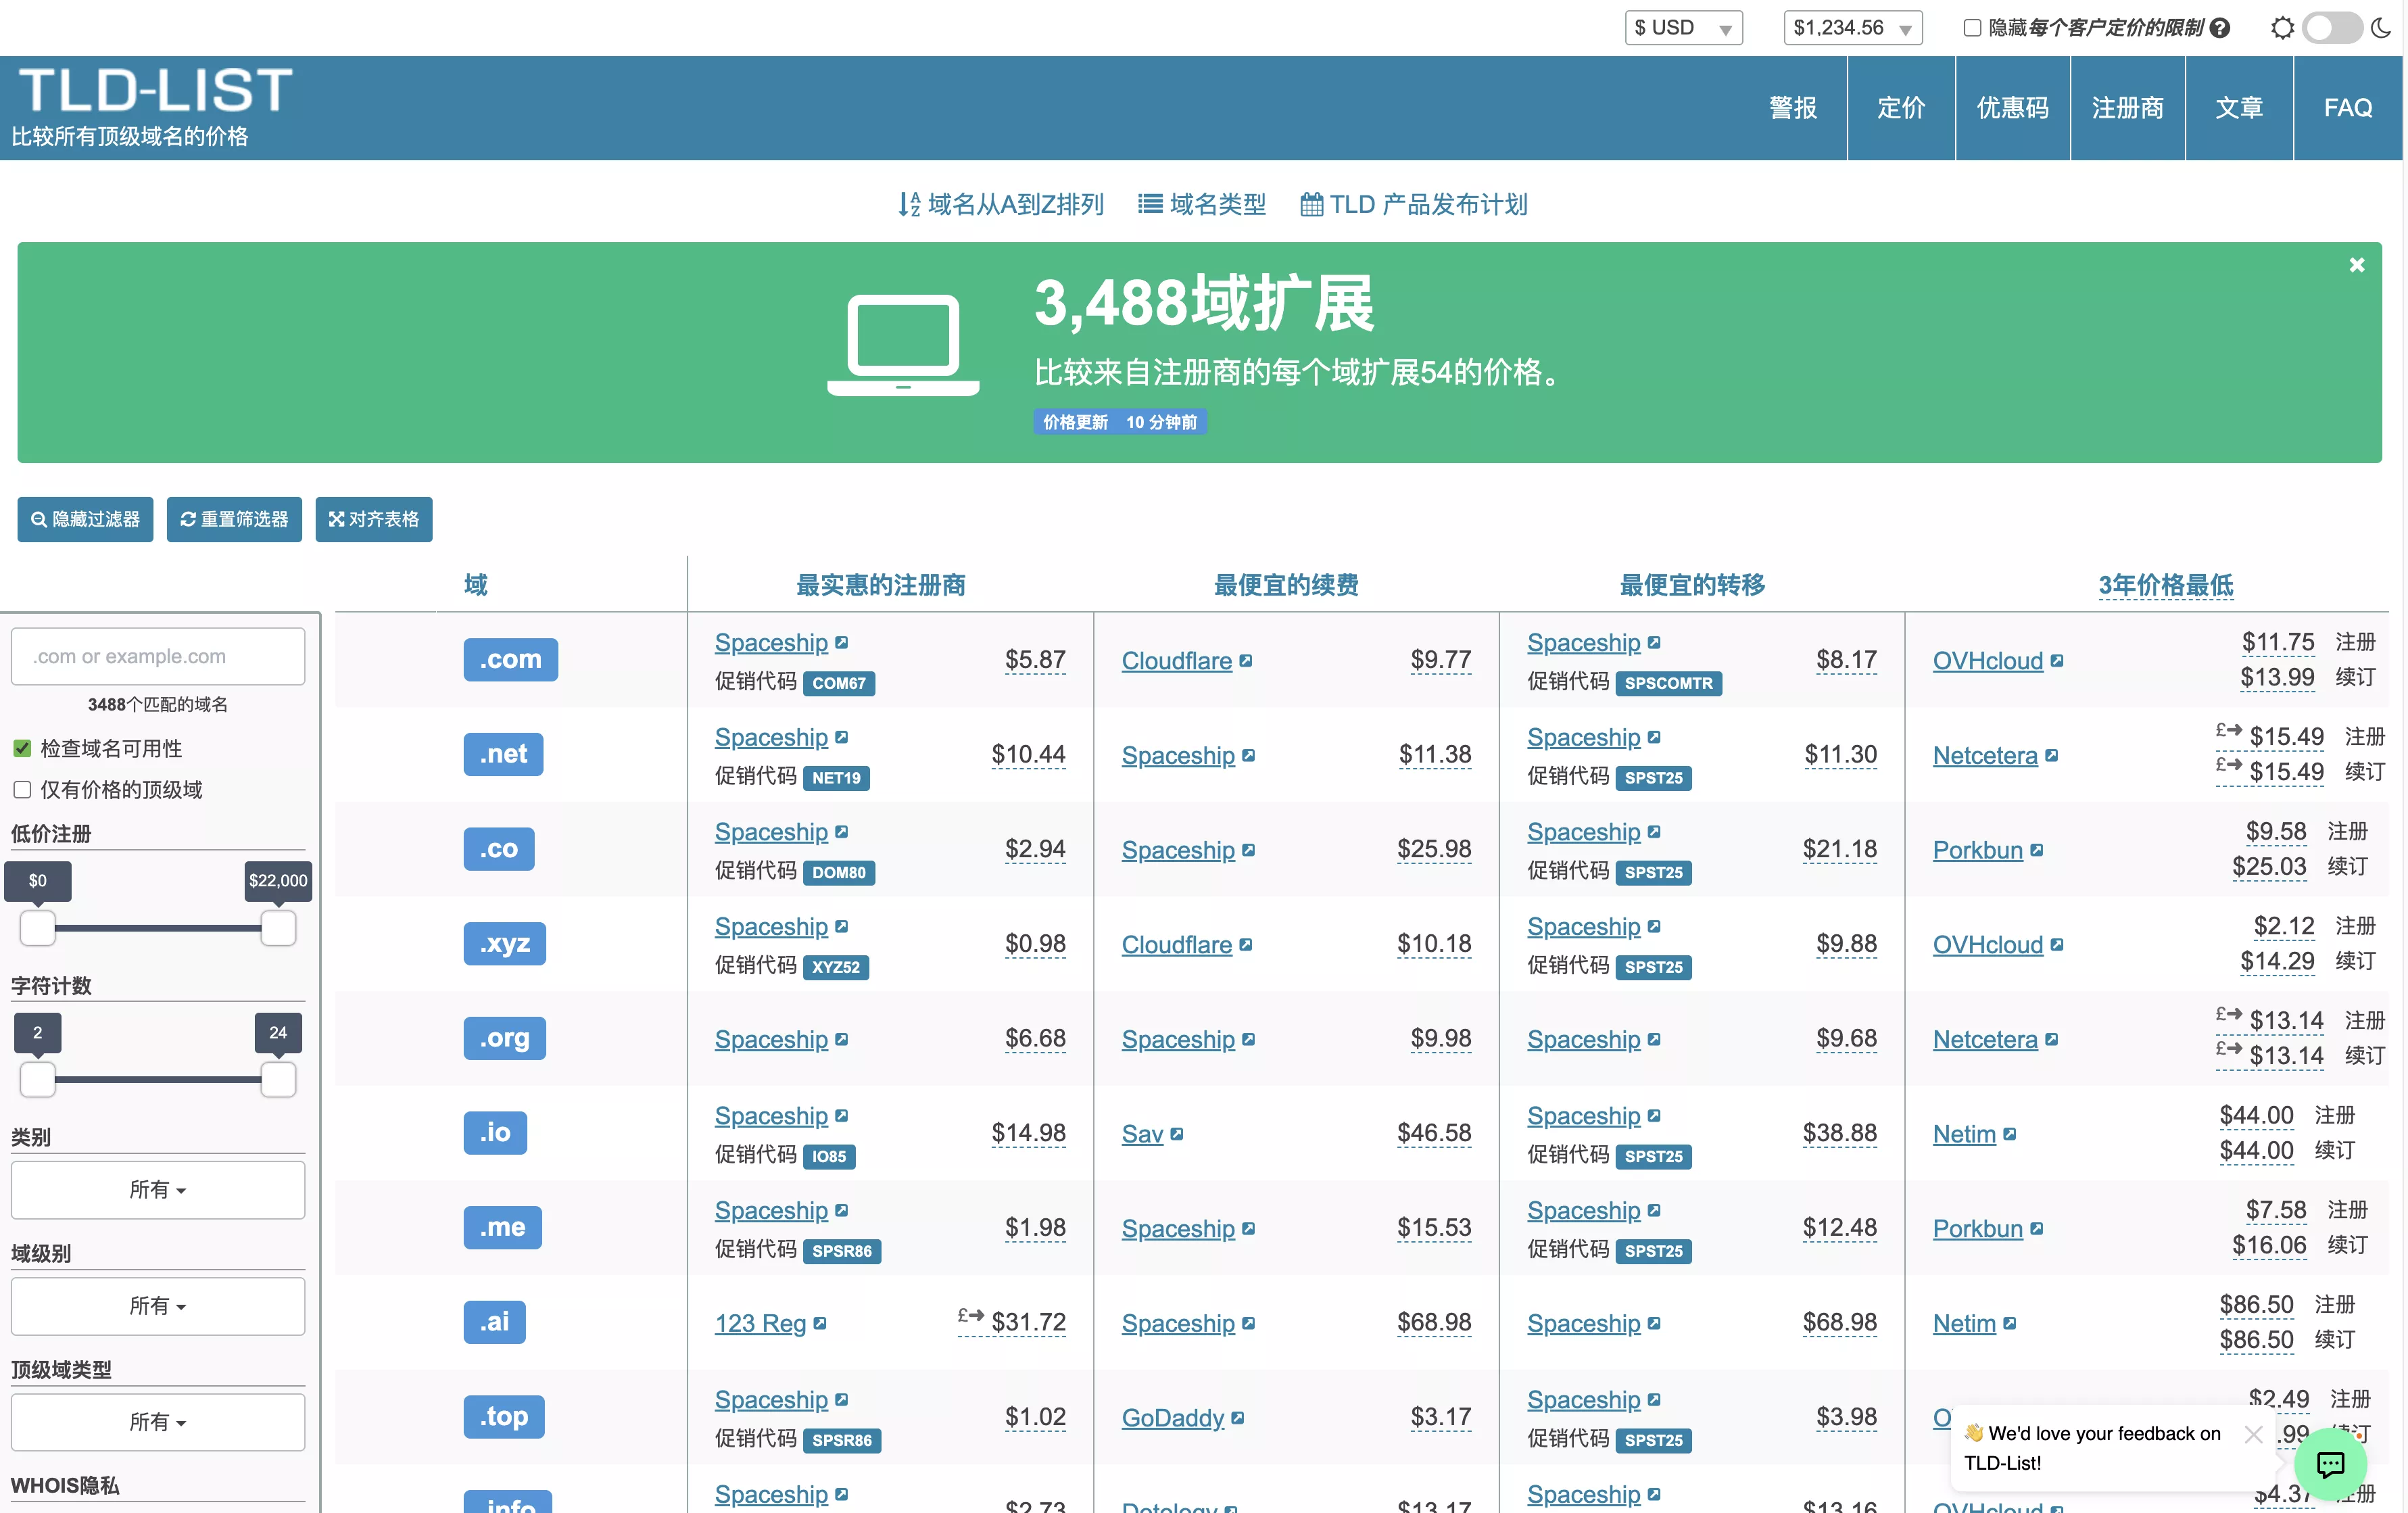Screen dimensions: 2408x1513
Task: Uncheck the 检查域名可用性 option
Action: tap(23, 749)
